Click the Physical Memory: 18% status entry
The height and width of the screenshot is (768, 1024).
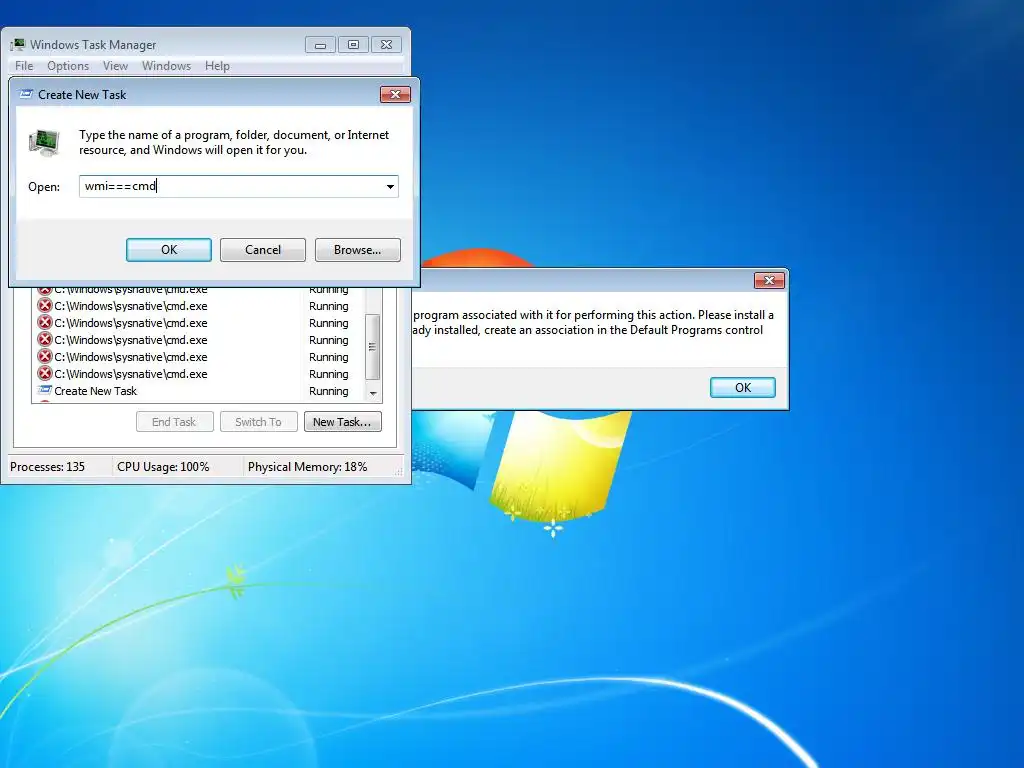[x=308, y=467]
